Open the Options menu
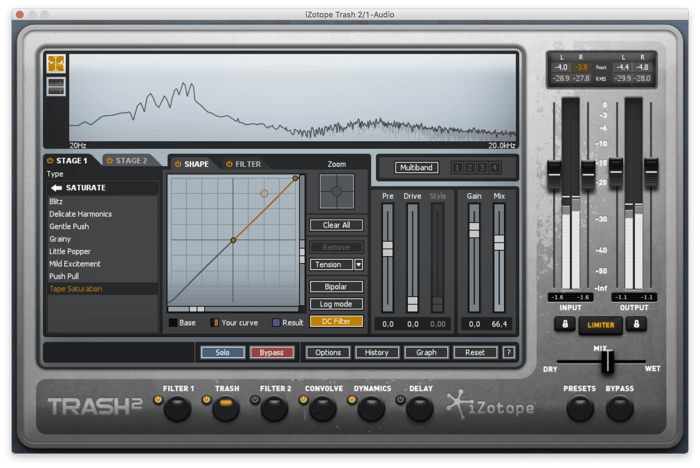700x468 pixels. [x=328, y=352]
